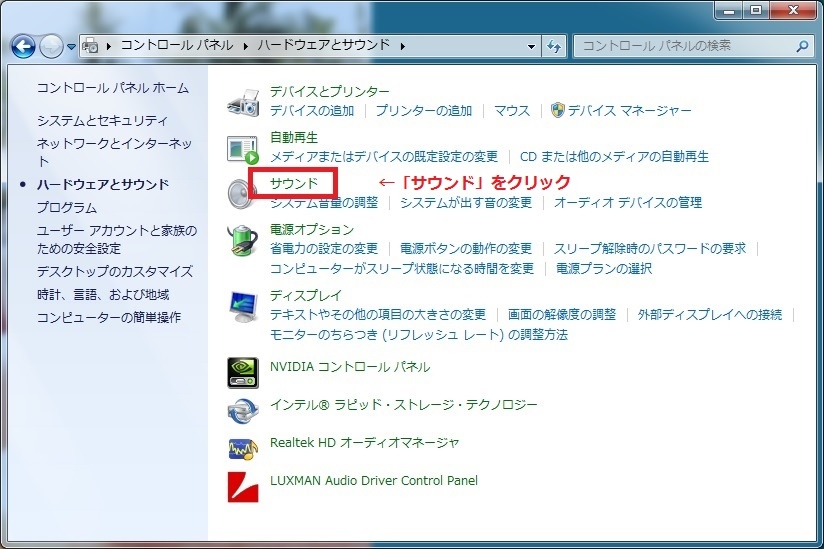This screenshot has height=549, width=824.
Task: Click デバイスの追加 link
Action: pyautogui.click(x=312, y=111)
